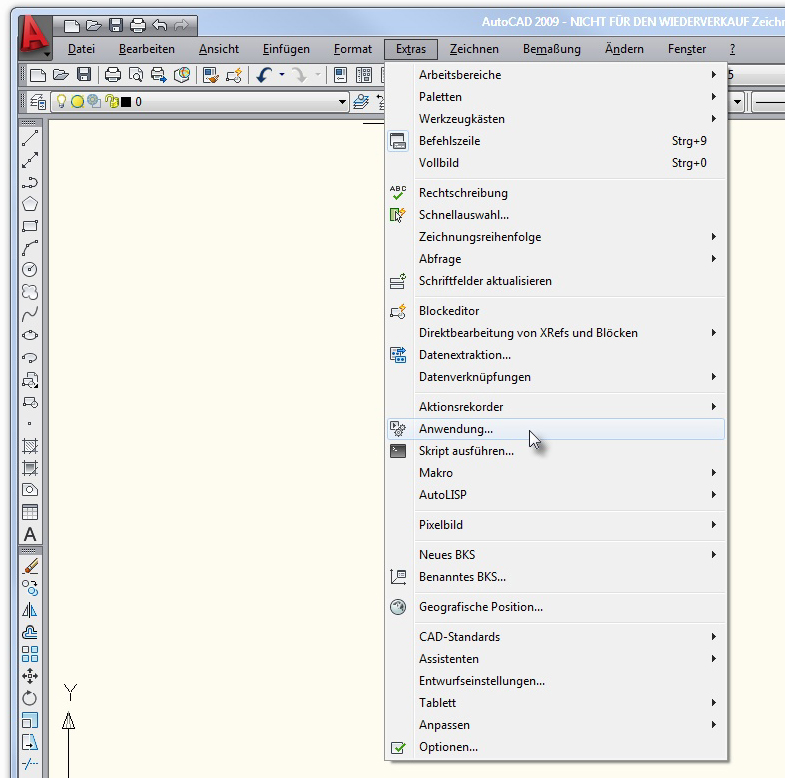Pick the Circle tool in the draw toolbar
The width and height of the screenshot is (785, 778).
pos(30,269)
